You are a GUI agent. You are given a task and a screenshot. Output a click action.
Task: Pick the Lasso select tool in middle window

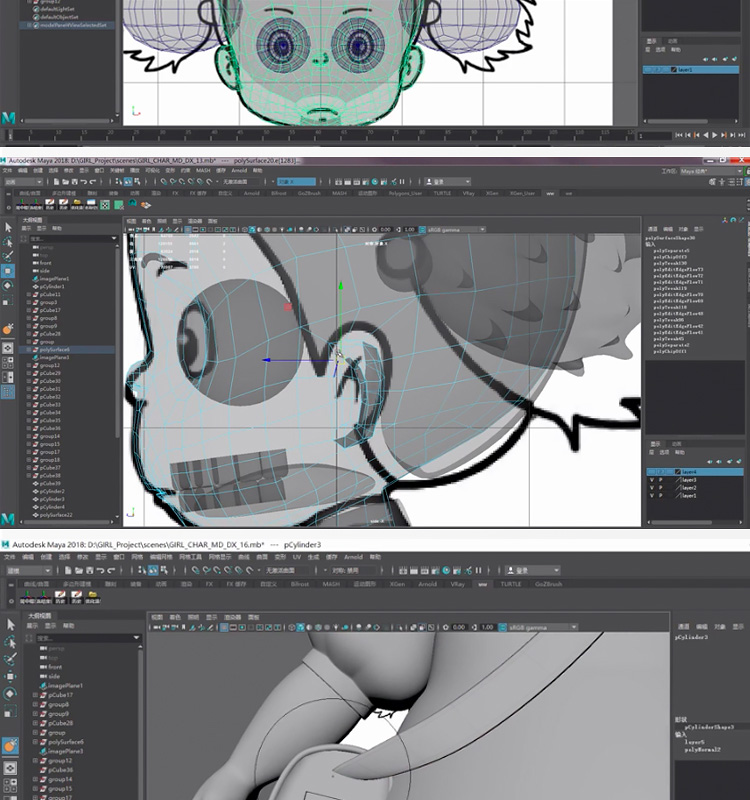pos(8,241)
